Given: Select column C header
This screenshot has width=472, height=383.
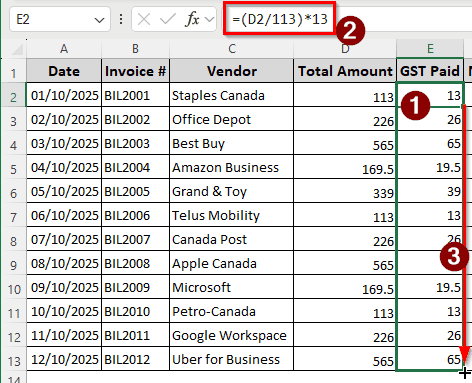Looking at the screenshot, I should 232,49.
